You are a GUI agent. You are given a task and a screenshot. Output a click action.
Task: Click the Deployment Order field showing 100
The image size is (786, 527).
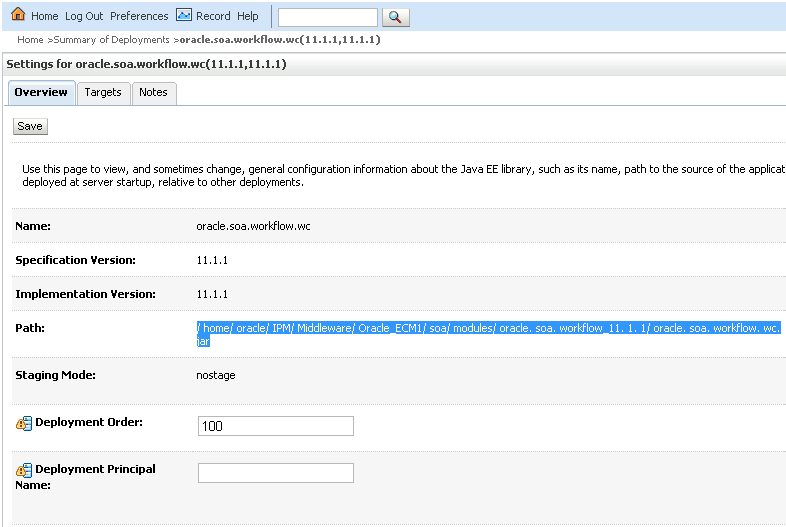point(276,426)
